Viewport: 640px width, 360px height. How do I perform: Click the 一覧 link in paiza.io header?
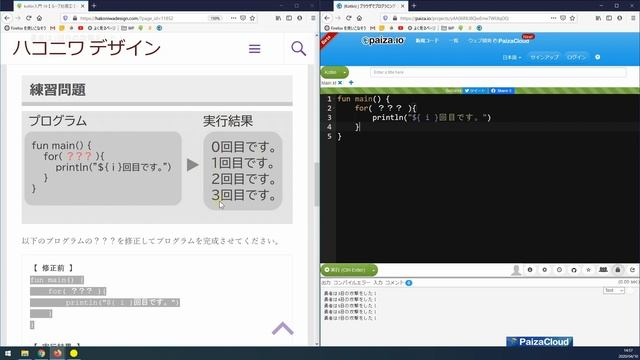point(454,40)
